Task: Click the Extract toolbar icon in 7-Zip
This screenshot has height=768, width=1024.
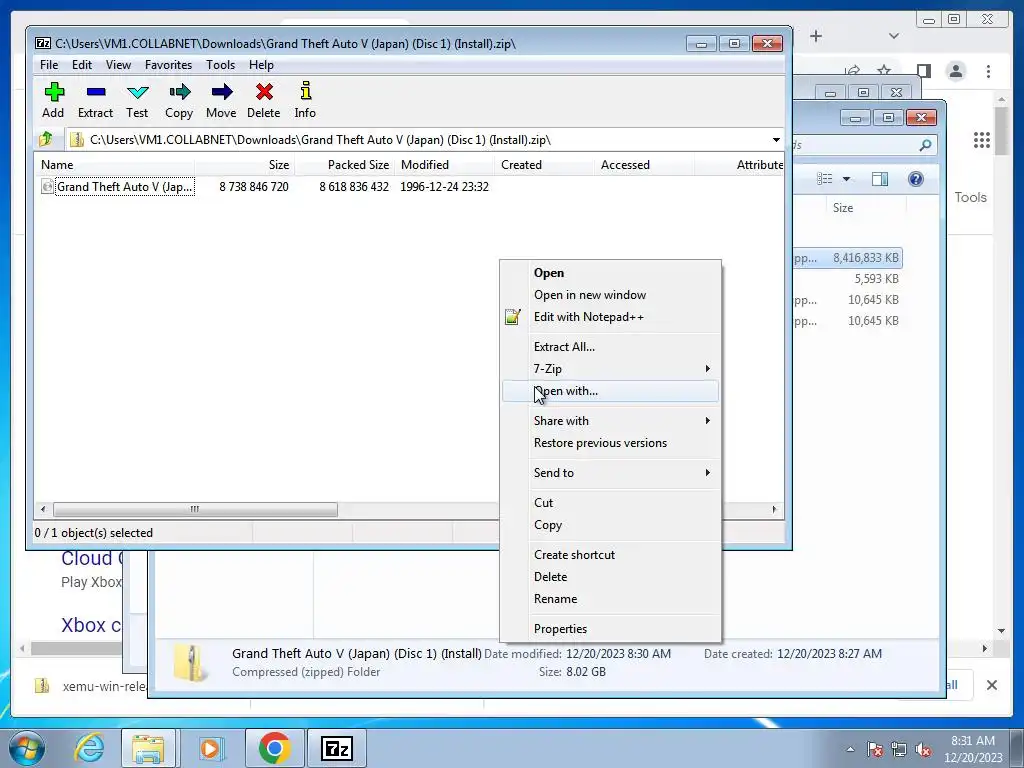Action: pyautogui.click(x=95, y=100)
